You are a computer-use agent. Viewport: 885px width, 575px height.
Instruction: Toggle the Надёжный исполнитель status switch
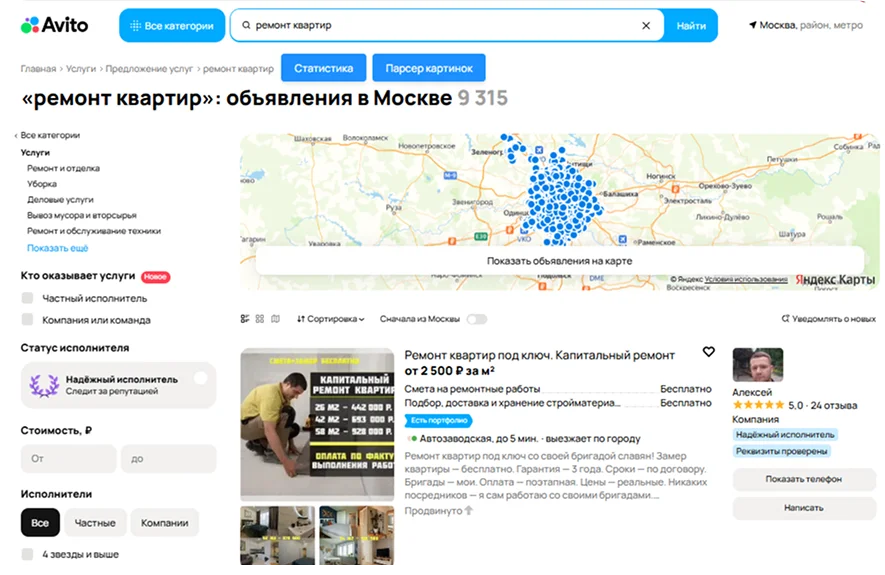click(200, 379)
